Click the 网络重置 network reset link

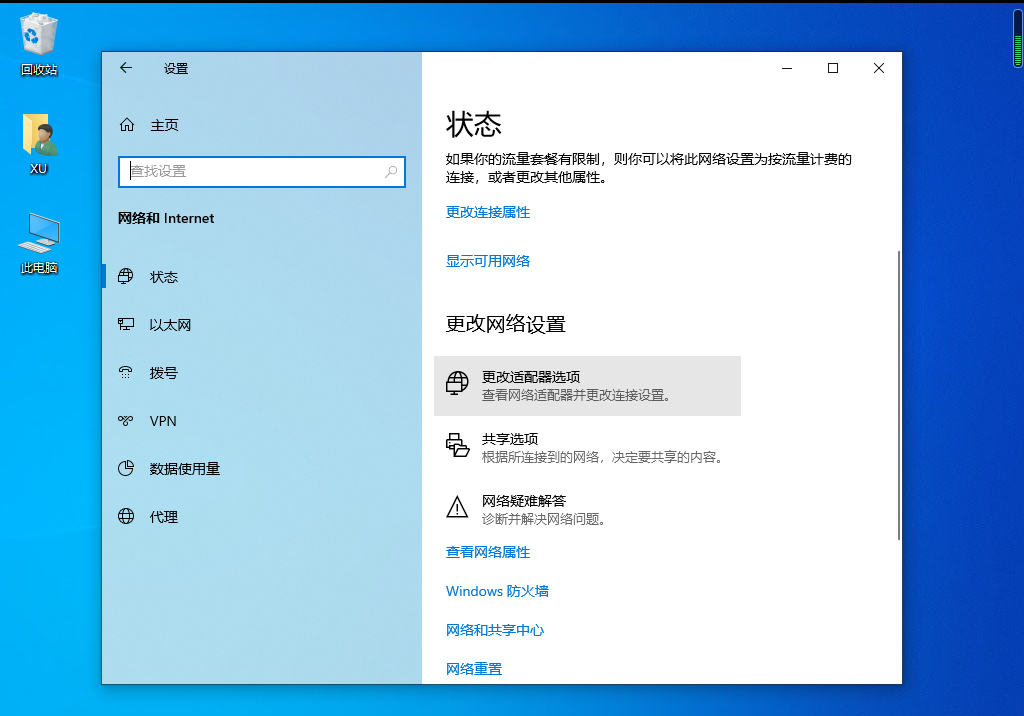coord(473,668)
